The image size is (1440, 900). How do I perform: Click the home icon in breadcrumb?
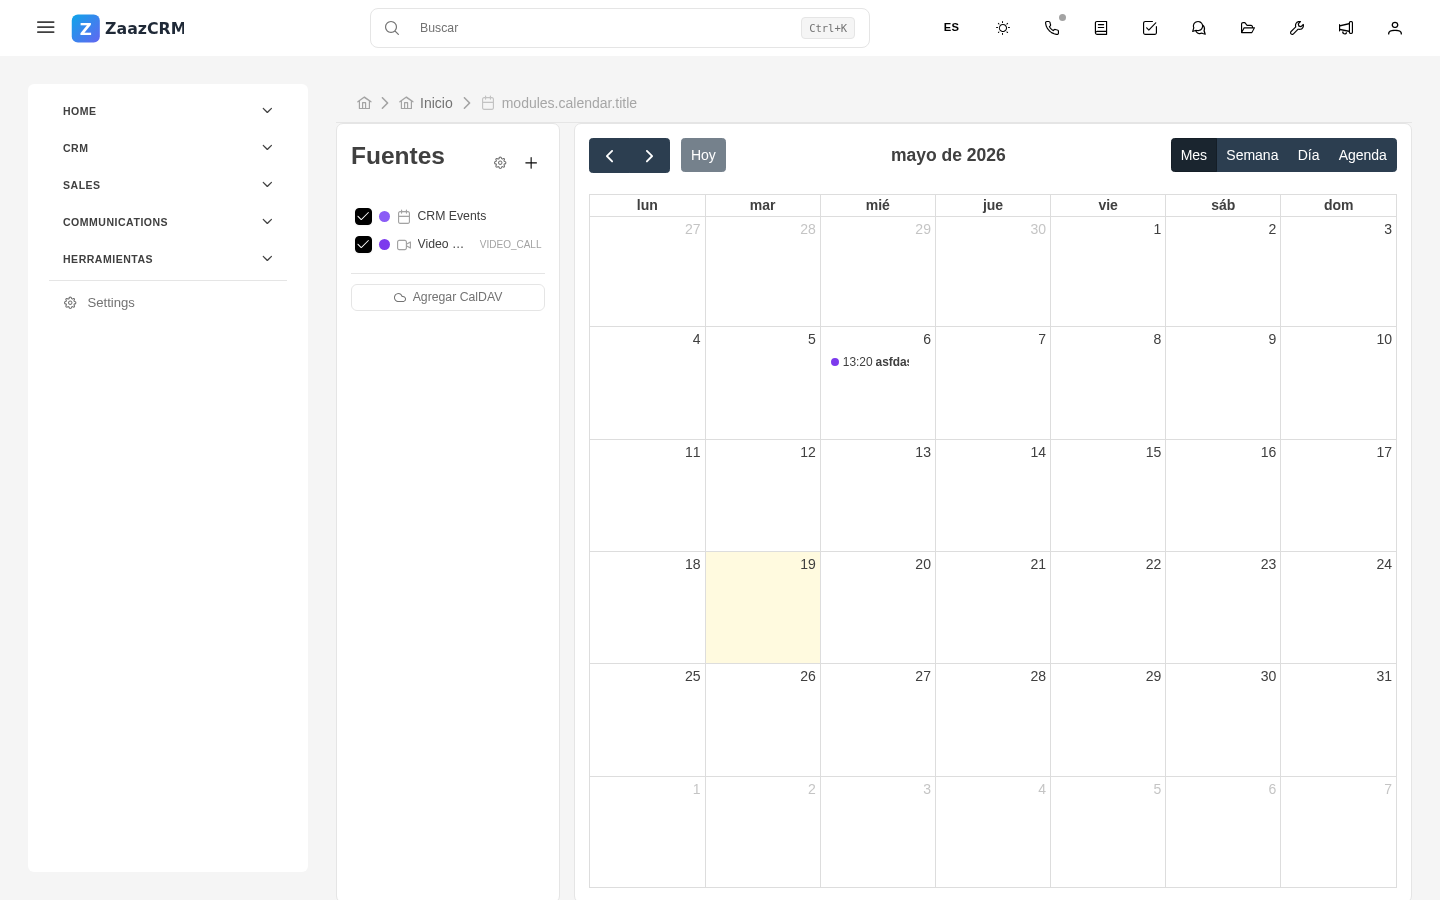364,103
